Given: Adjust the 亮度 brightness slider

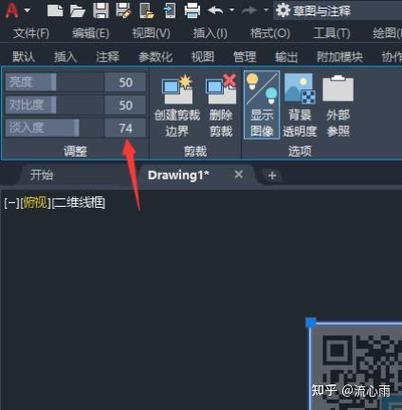Looking at the screenshot, I should coord(55,82).
